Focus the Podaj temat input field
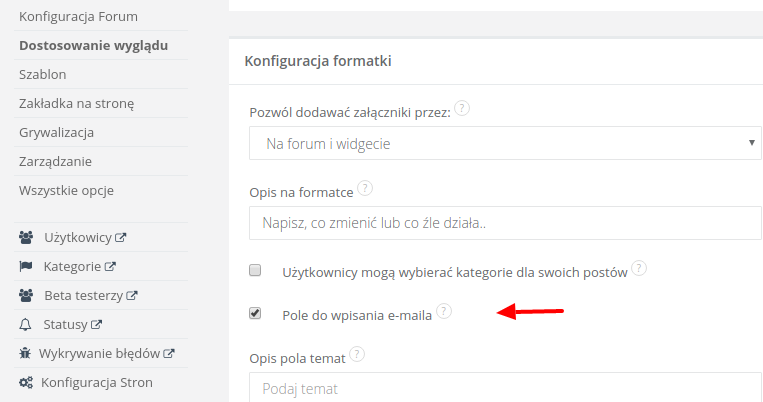Screen dimensions: 763x402 tap(505, 388)
